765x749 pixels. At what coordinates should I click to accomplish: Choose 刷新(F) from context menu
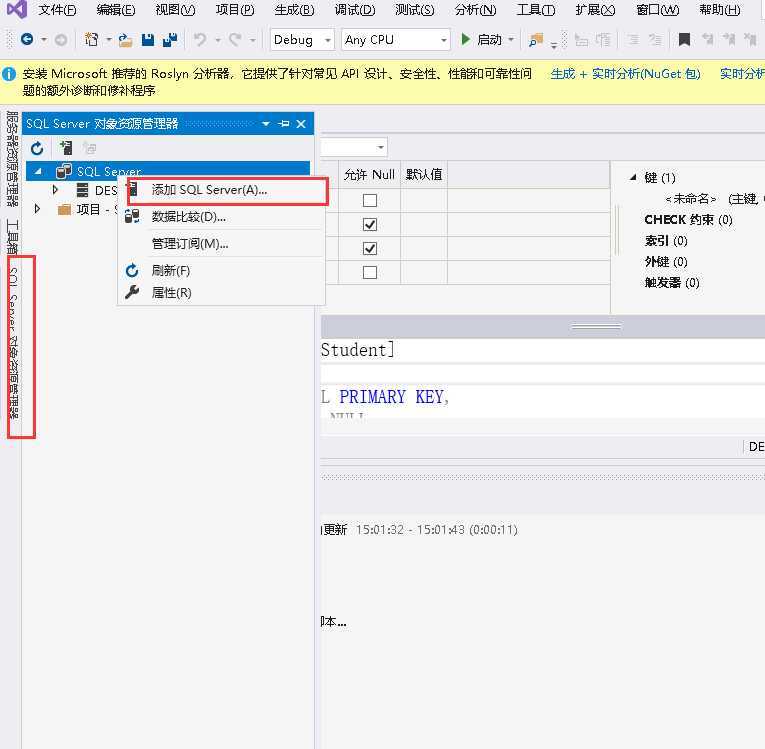point(222,270)
